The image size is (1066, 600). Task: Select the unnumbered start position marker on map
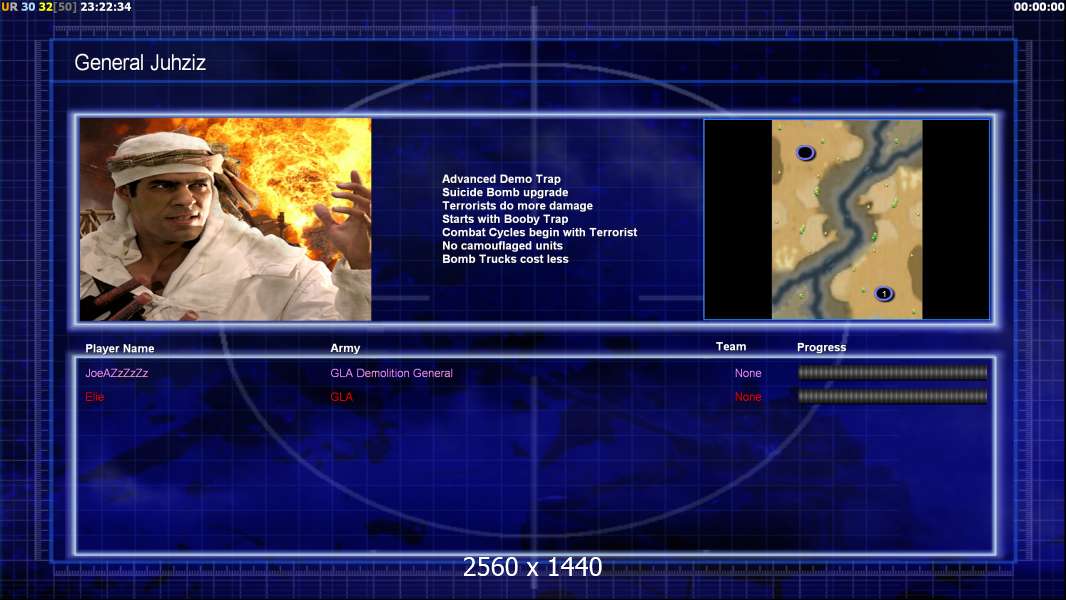click(x=805, y=153)
